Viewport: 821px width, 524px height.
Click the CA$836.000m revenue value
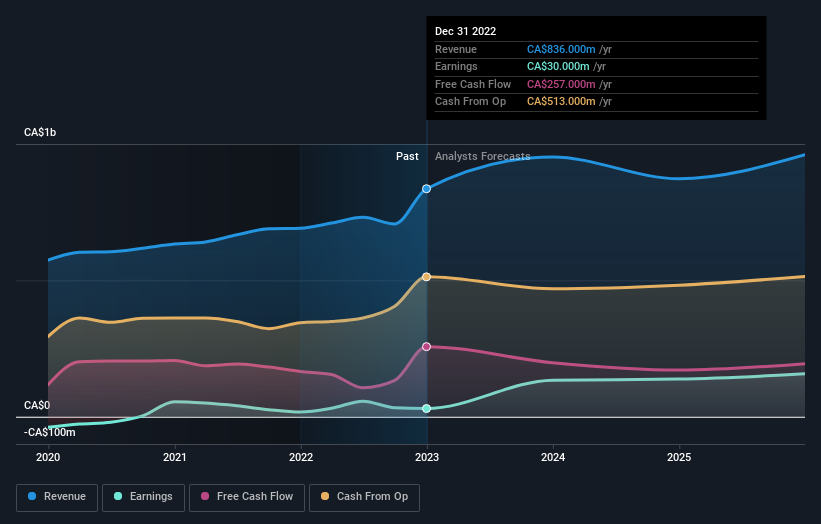(x=561, y=49)
